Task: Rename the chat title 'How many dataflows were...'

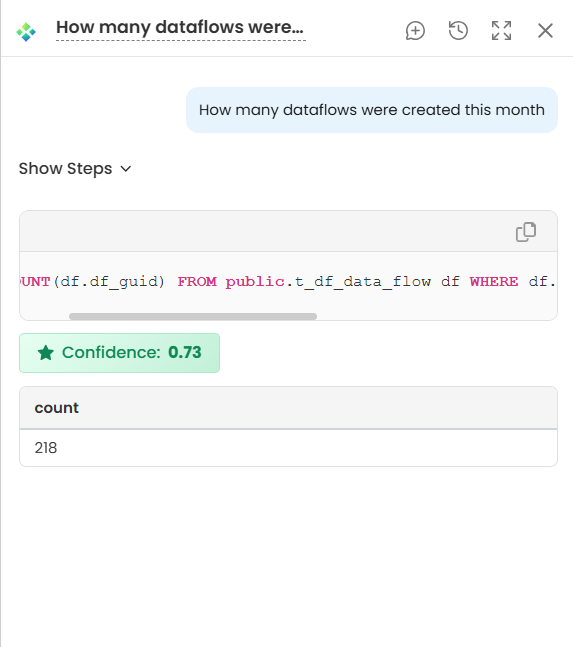Action: 180,28
